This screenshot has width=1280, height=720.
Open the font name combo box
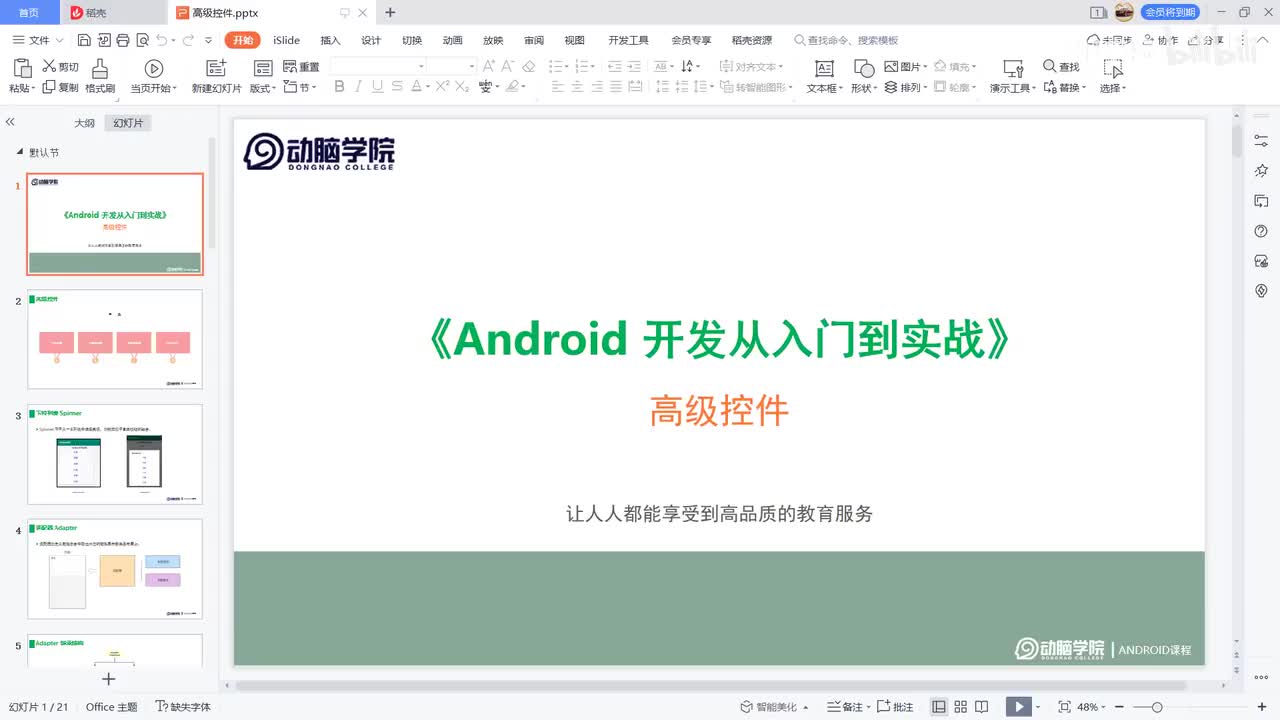coord(378,66)
